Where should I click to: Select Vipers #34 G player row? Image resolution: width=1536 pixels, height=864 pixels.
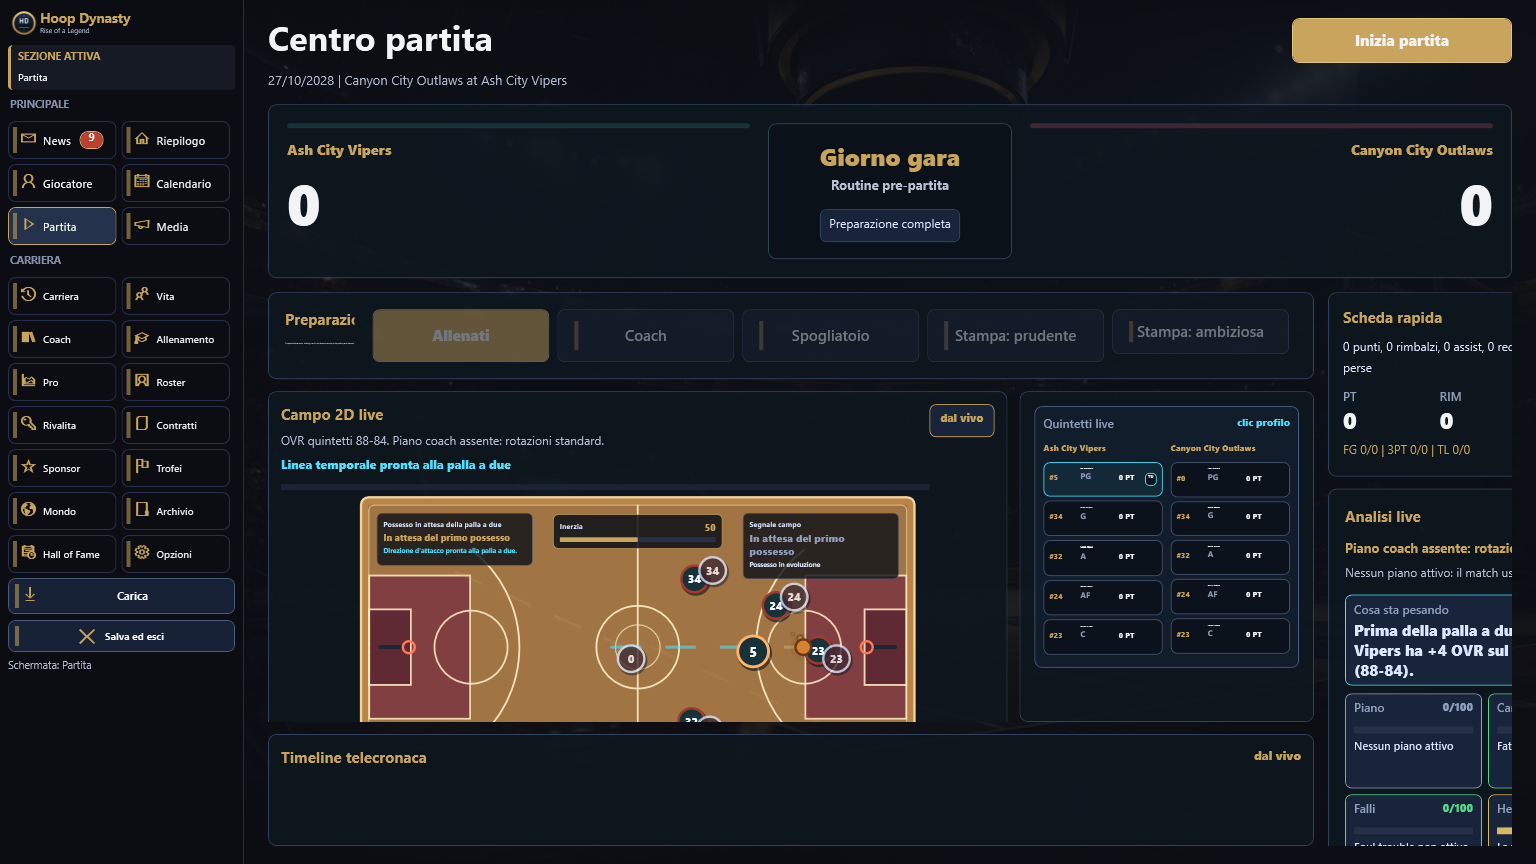[1103, 518]
